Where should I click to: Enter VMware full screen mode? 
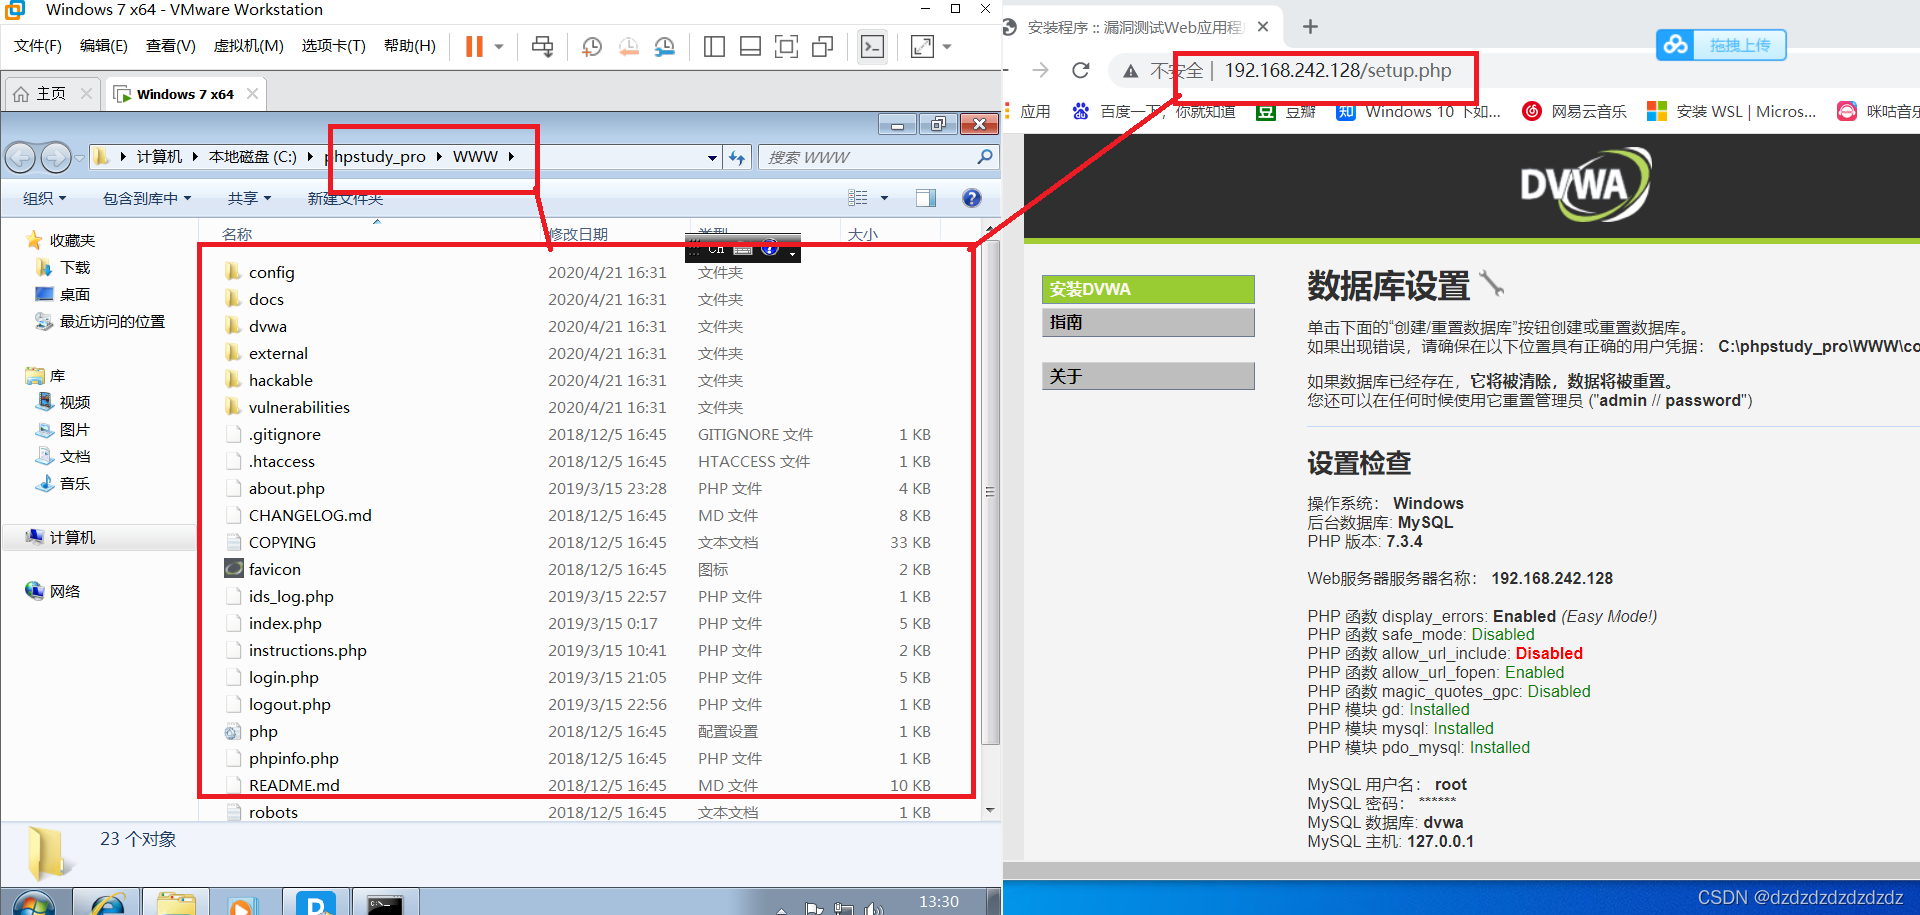point(786,46)
